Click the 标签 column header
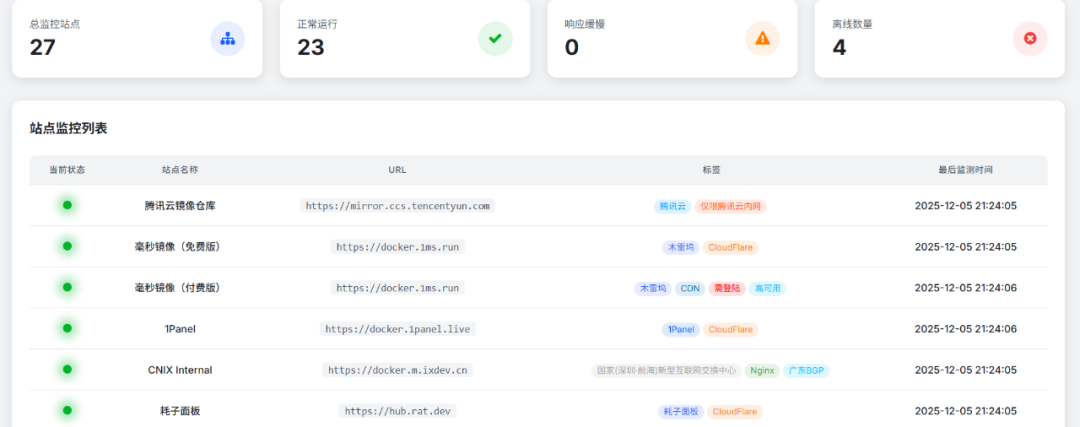Image resolution: width=1080 pixels, height=427 pixels. [x=711, y=169]
